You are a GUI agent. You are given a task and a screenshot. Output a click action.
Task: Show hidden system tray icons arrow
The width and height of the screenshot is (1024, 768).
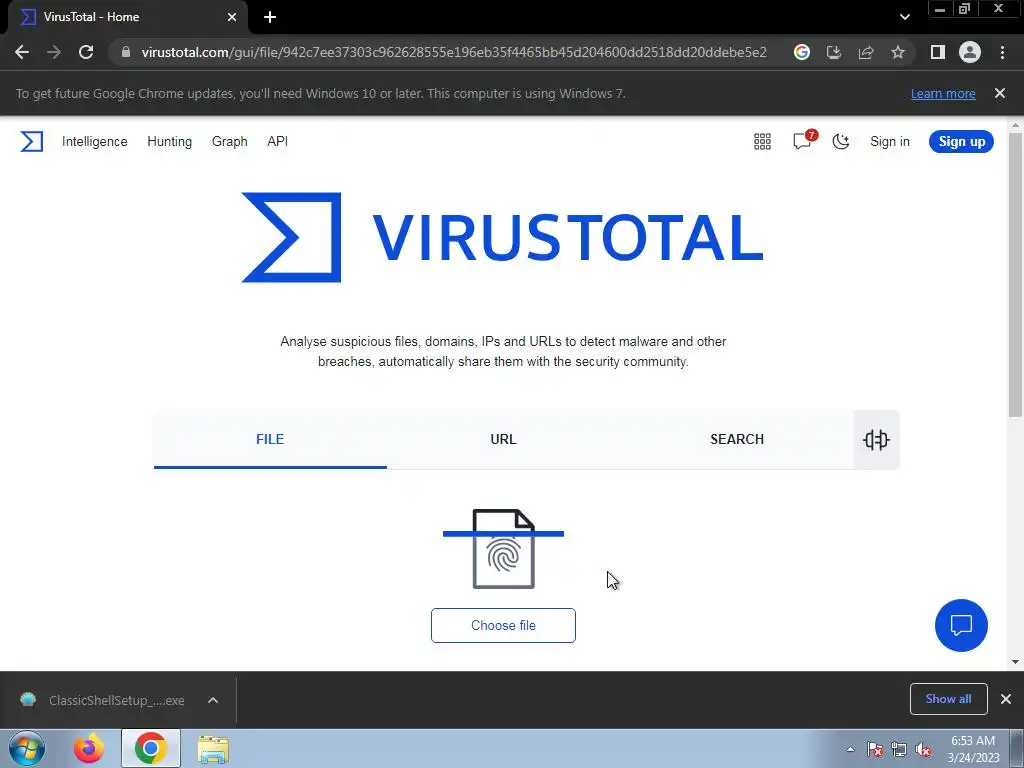click(x=850, y=749)
